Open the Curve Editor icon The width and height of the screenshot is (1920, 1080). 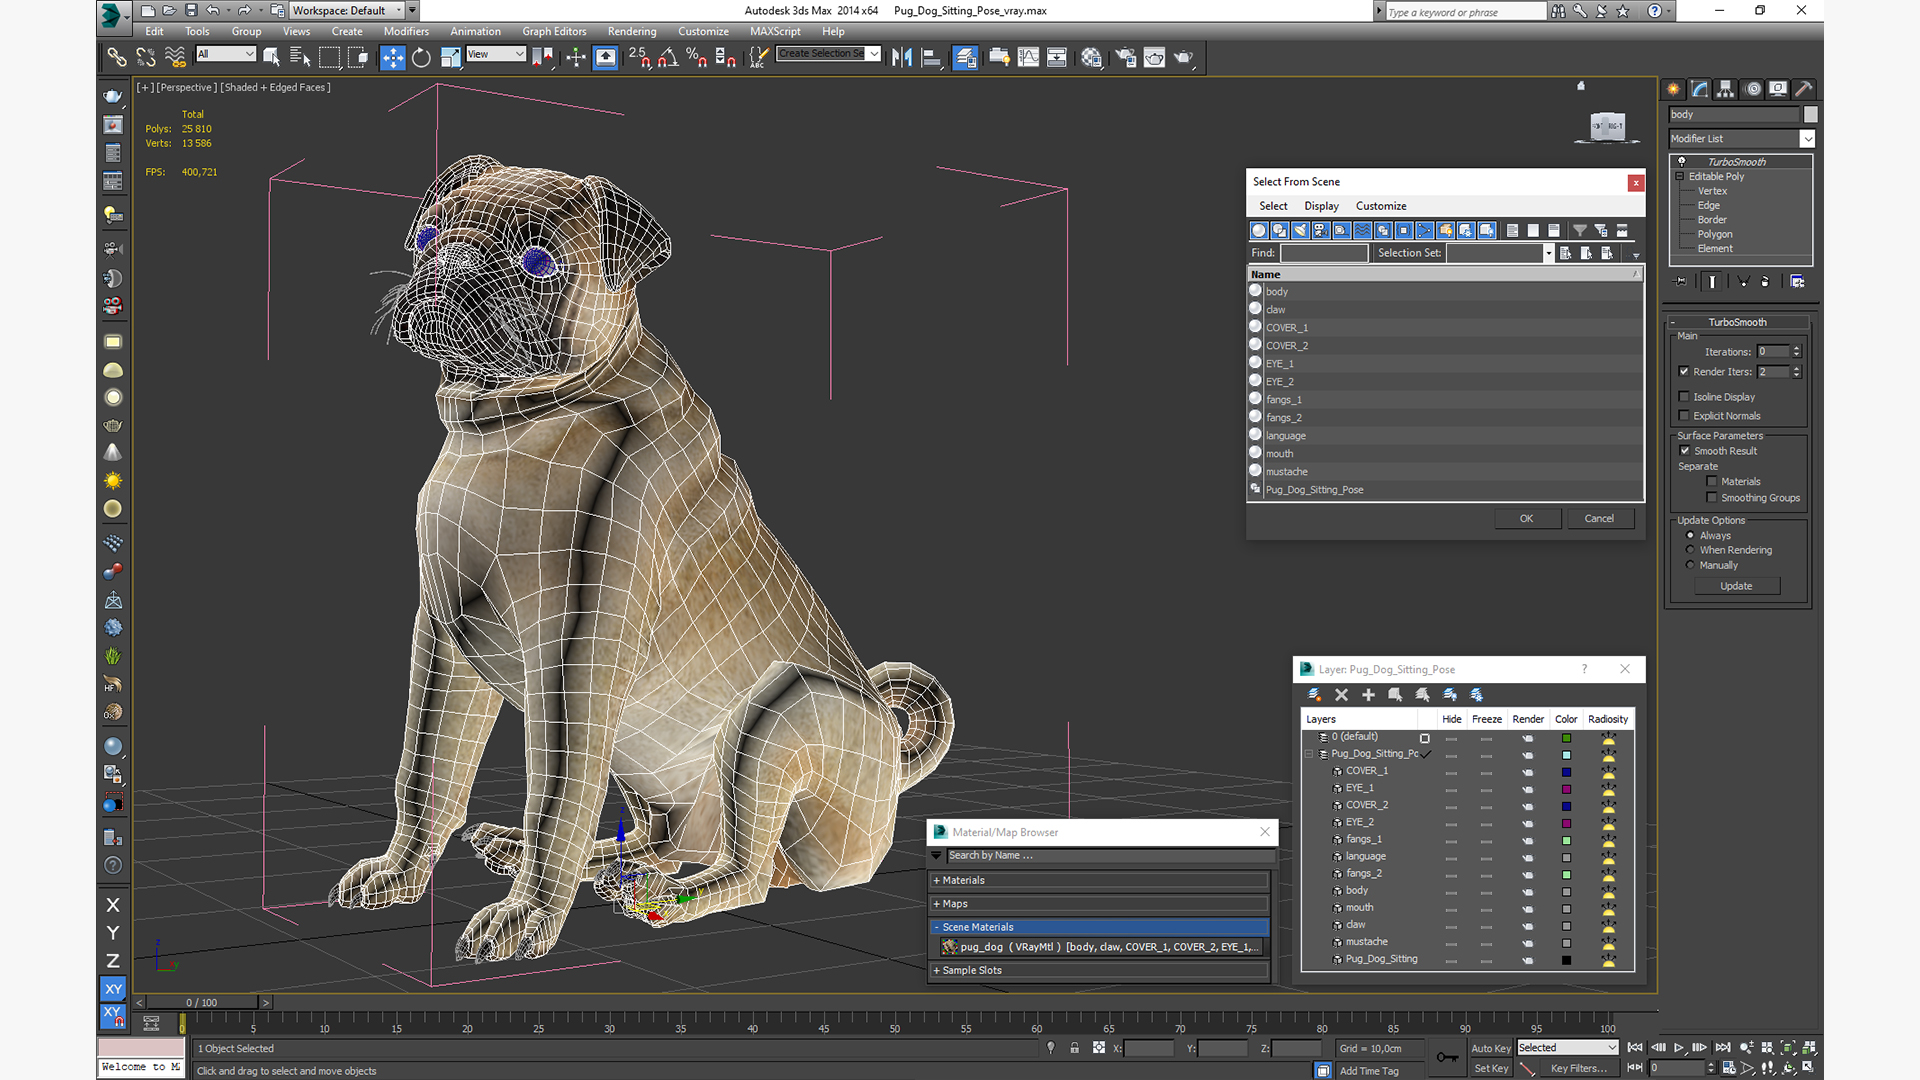(1028, 58)
